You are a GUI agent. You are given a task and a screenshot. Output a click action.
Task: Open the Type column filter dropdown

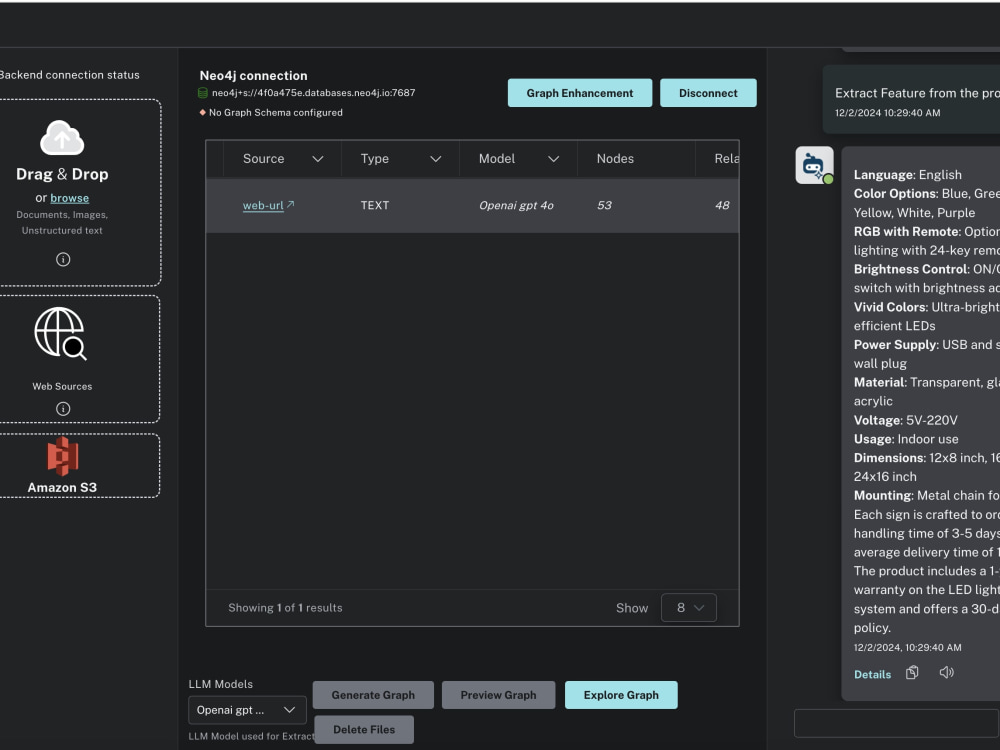[436, 159]
